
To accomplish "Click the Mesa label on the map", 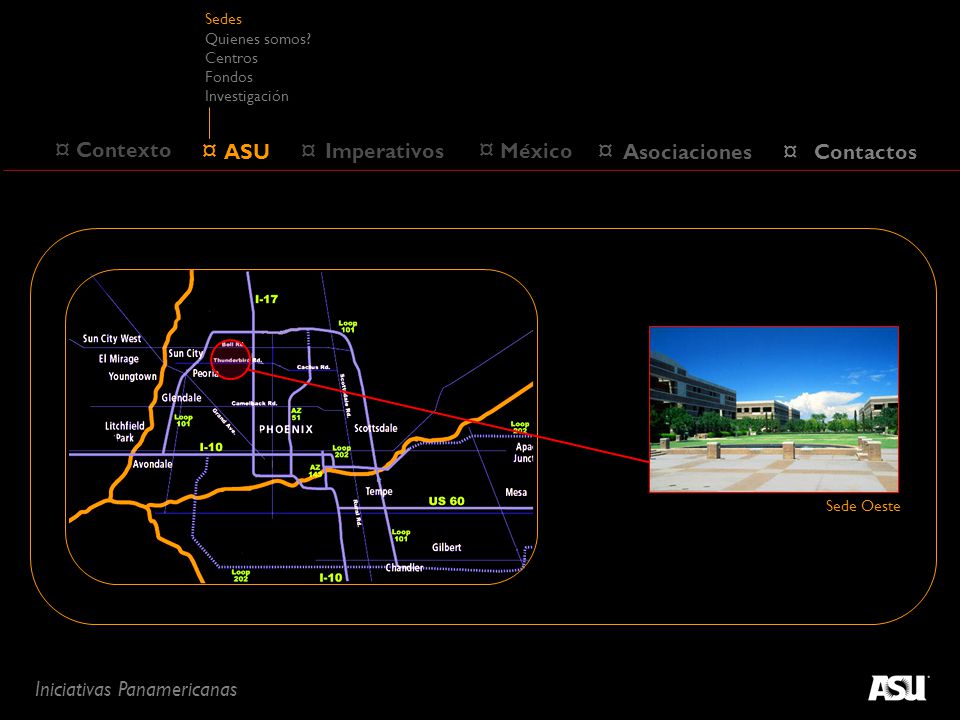I will point(516,492).
